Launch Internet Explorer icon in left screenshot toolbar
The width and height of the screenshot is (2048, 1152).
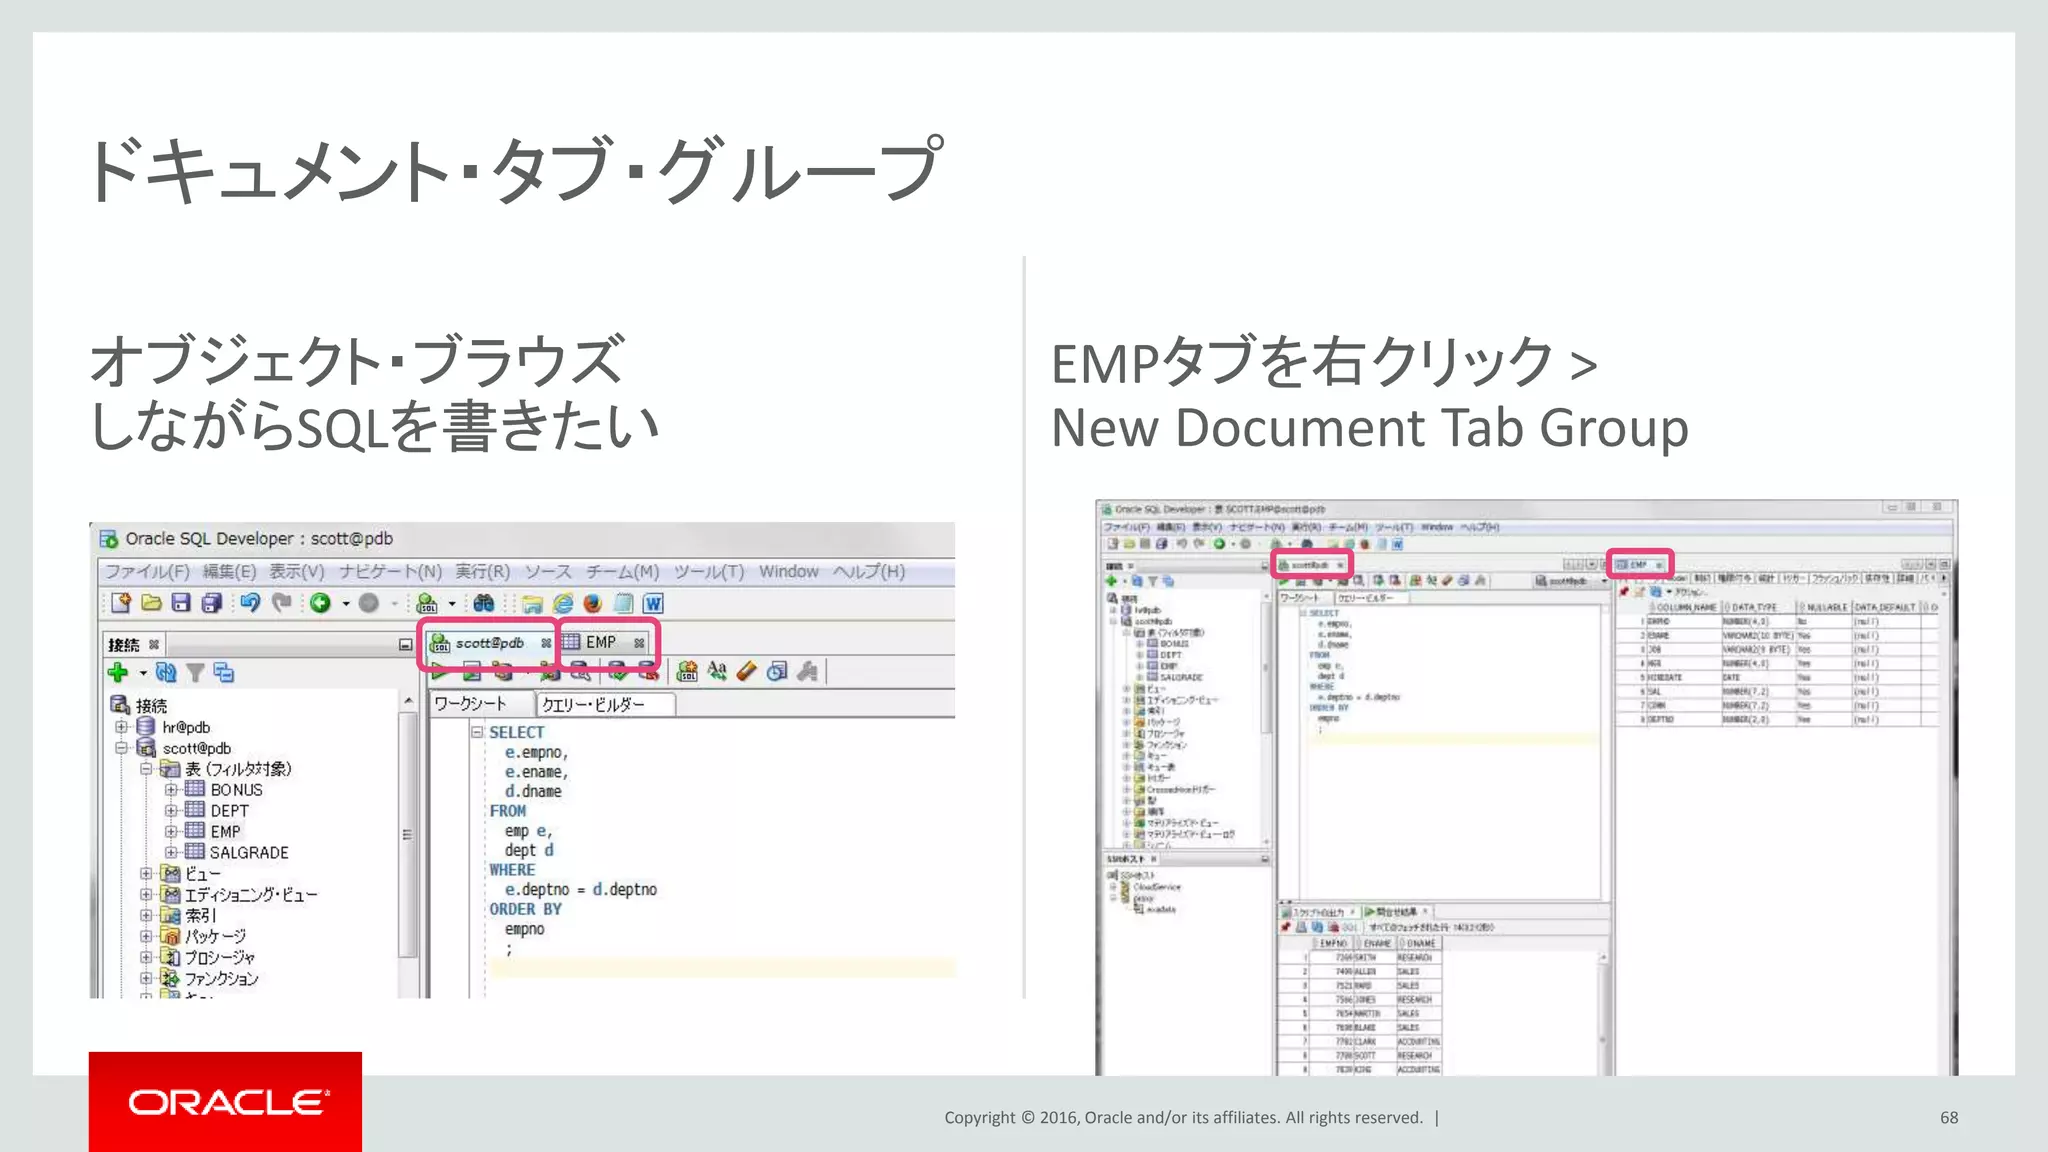pos(563,603)
